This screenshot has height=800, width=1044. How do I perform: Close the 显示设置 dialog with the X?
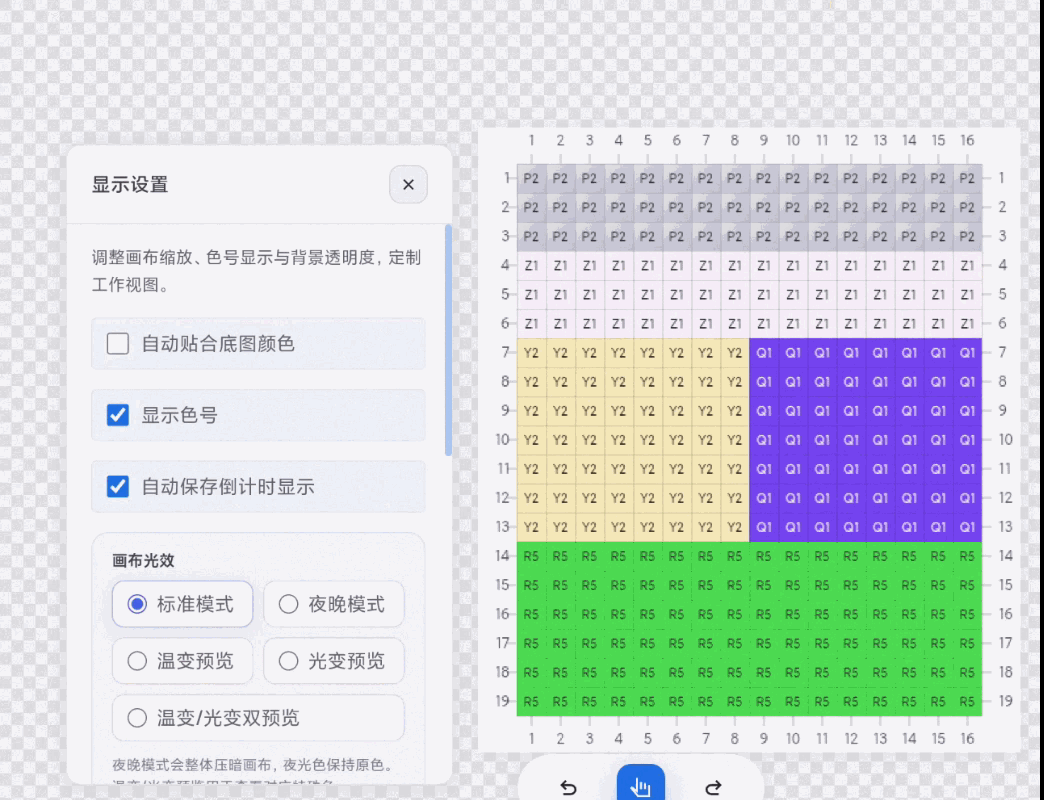[408, 184]
